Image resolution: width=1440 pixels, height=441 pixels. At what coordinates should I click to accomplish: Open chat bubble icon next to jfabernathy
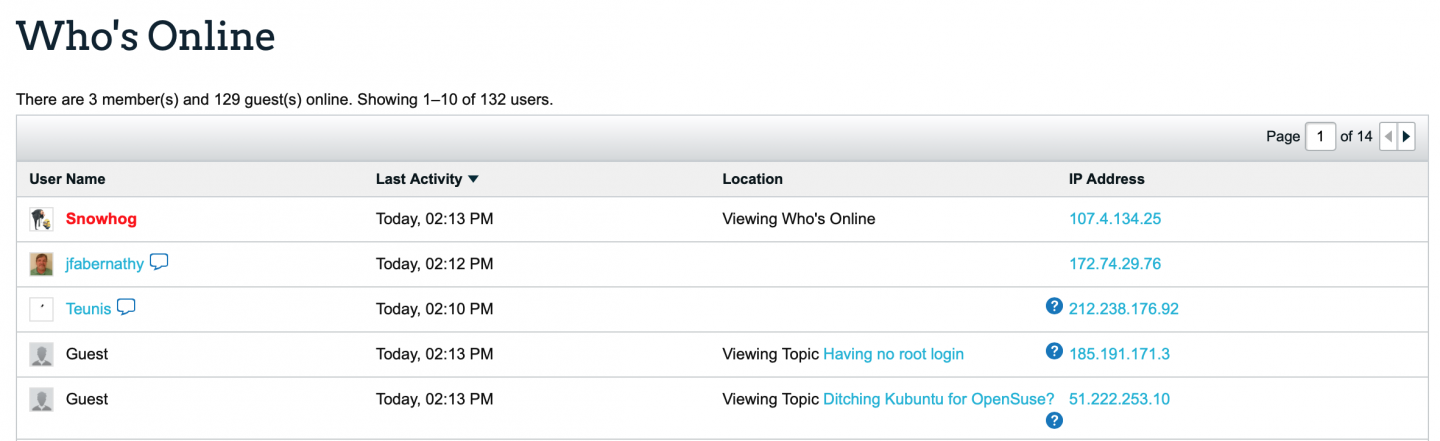pyautogui.click(x=159, y=262)
